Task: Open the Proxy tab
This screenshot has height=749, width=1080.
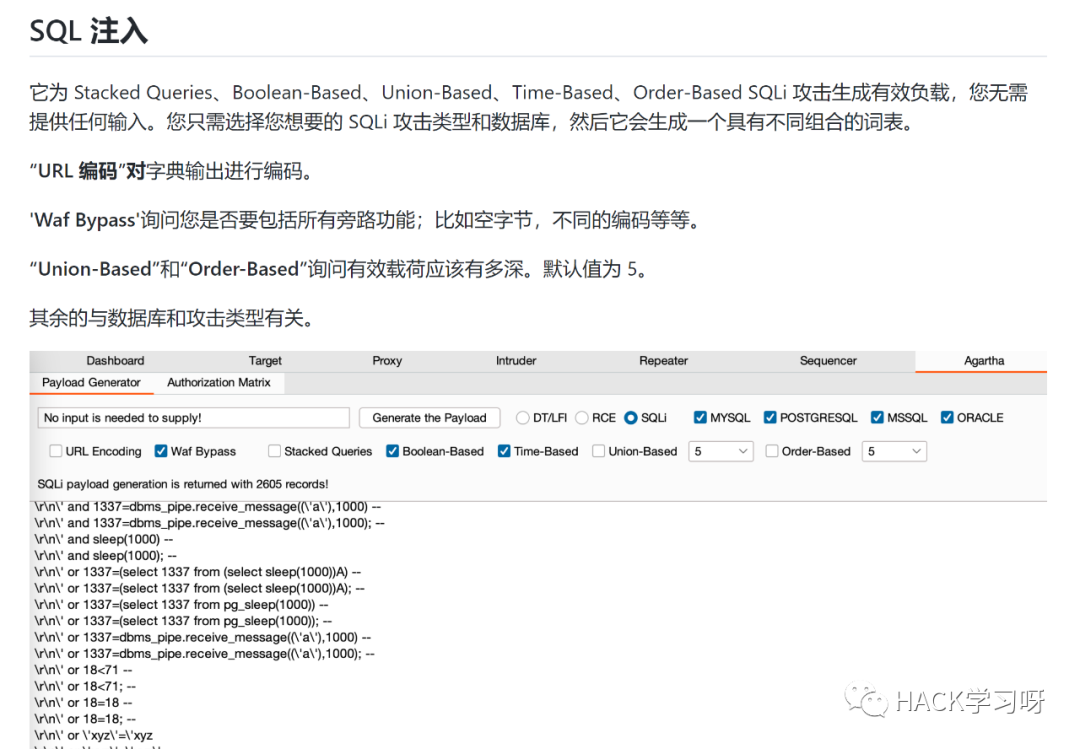Action: 387,360
